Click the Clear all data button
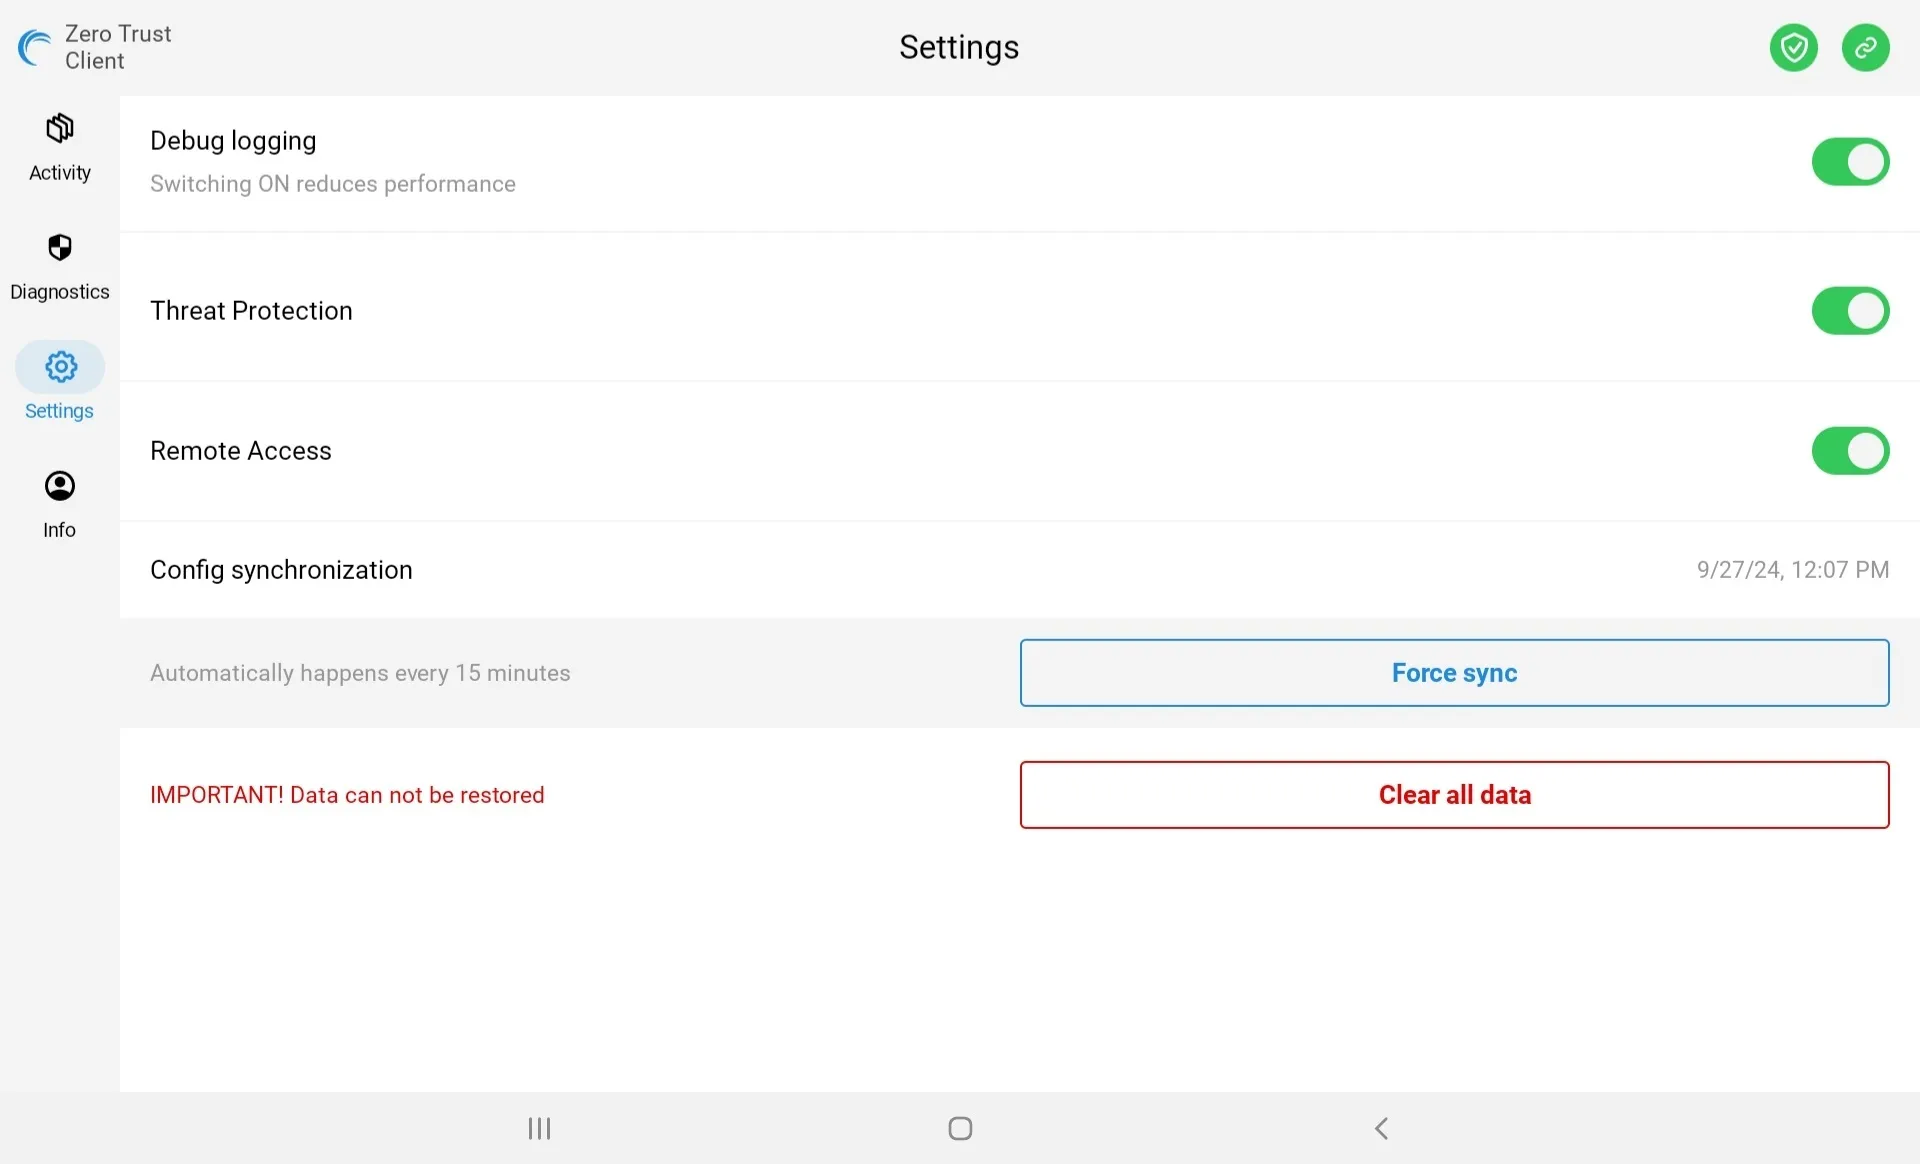This screenshot has height=1164, width=1920. tap(1454, 795)
